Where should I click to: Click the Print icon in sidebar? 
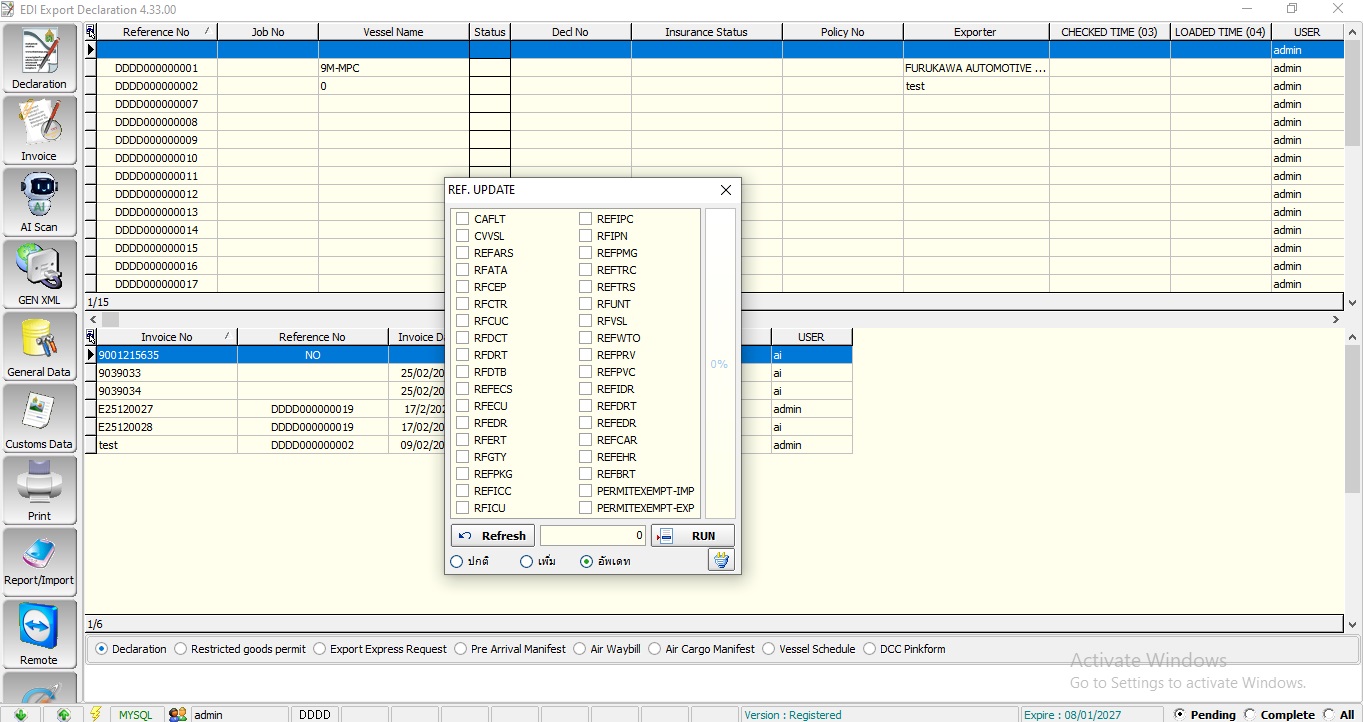point(40,489)
